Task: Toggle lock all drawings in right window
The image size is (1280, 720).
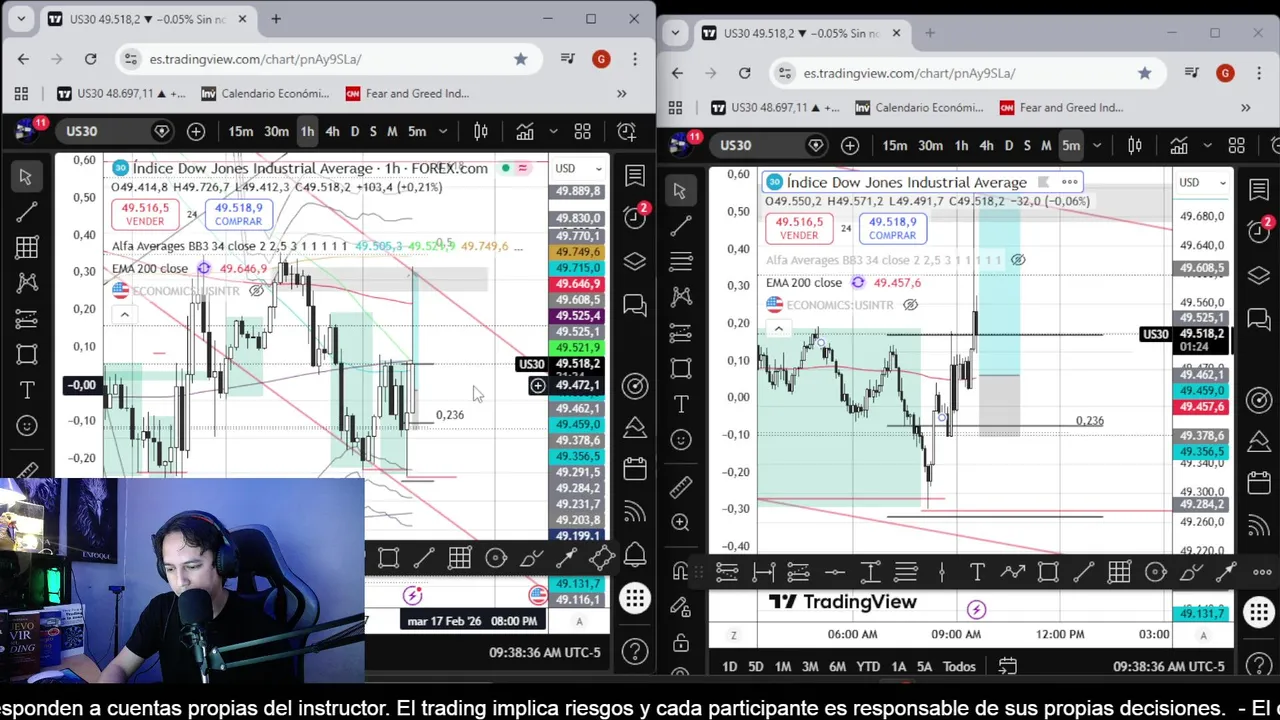Action: tap(680, 642)
